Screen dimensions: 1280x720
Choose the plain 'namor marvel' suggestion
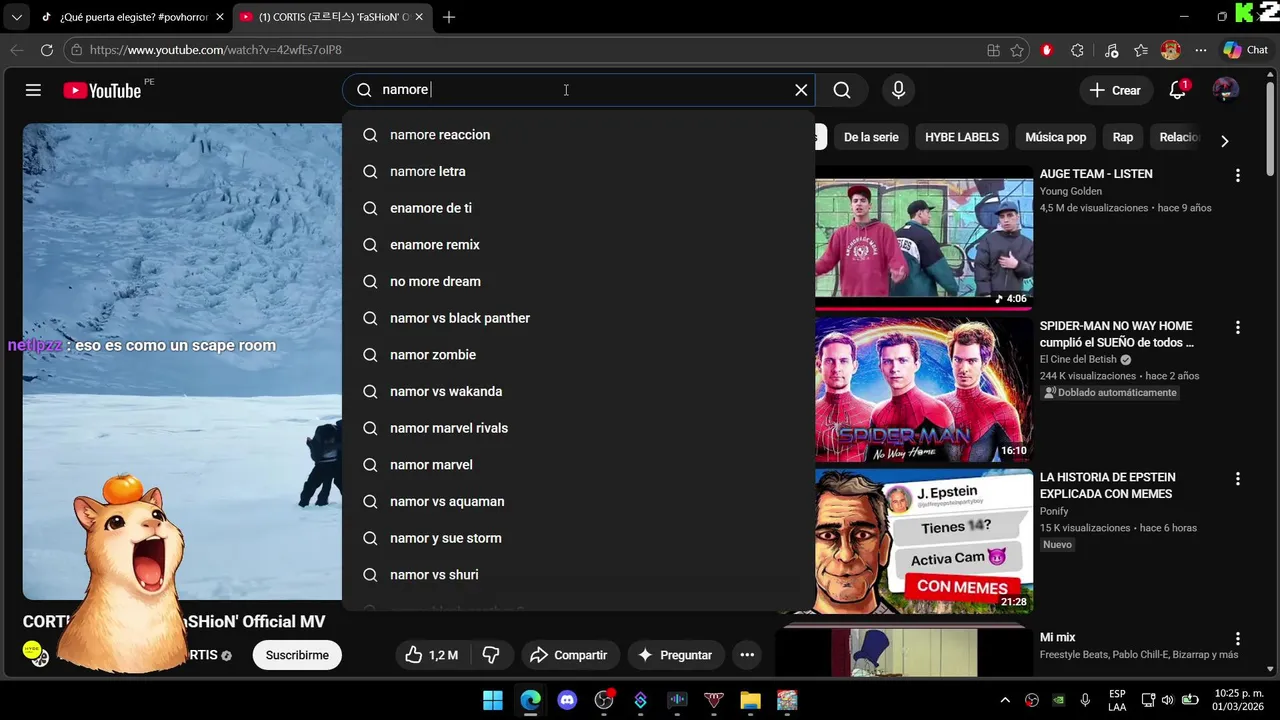click(578, 465)
